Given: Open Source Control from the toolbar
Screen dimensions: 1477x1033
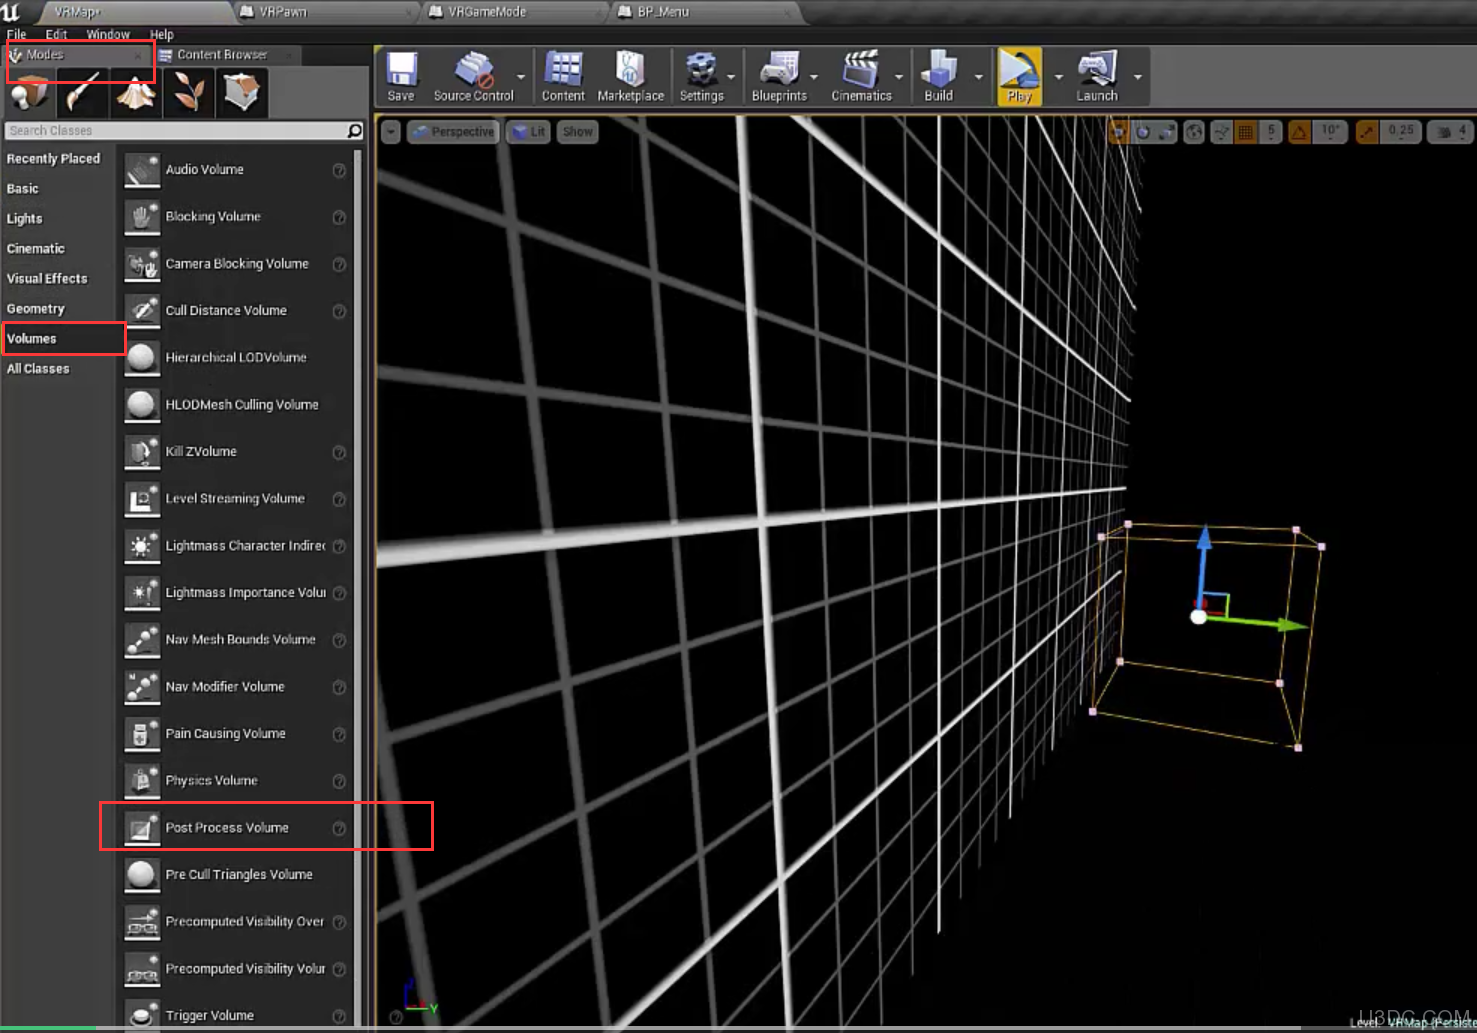Looking at the screenshot, I should coord(473,77).
